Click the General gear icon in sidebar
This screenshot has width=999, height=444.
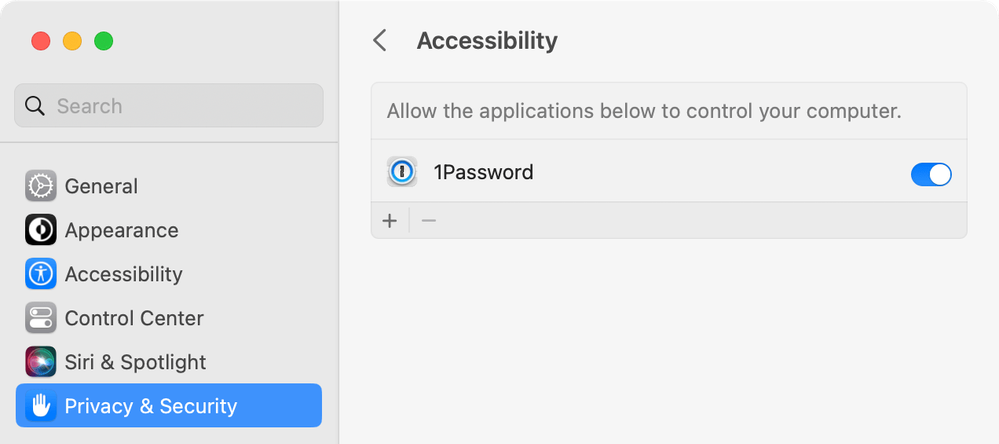(x=40, y=186)
